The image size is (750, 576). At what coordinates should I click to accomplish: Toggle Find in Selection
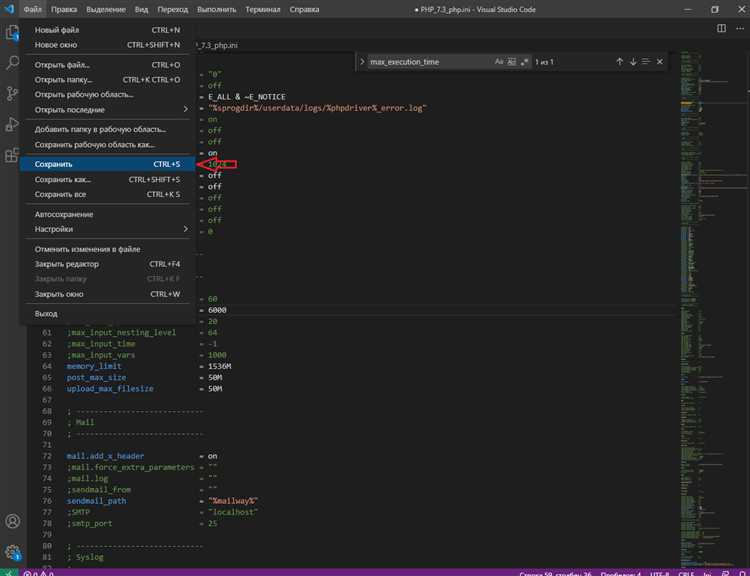(x=646, y=62)
